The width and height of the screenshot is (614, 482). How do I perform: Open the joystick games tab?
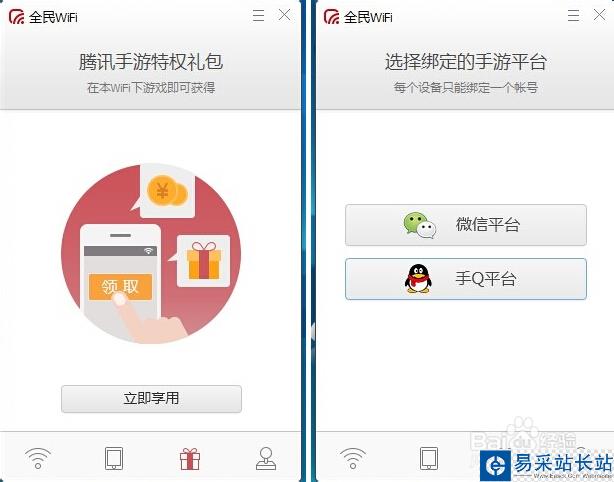pos(266,459)
